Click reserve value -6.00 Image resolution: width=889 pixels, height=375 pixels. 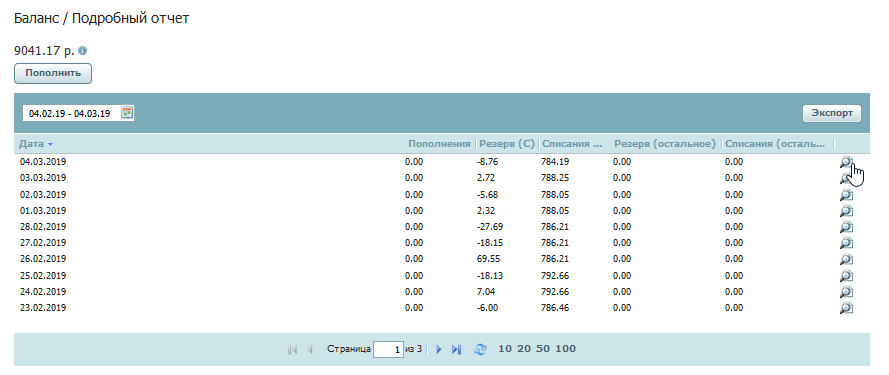click(488, 308)
